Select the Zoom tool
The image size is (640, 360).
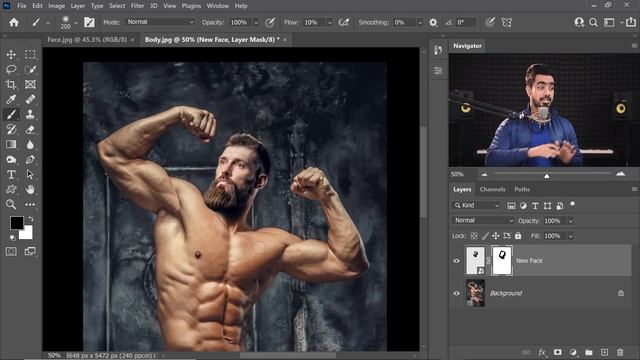tap(11, 204)
